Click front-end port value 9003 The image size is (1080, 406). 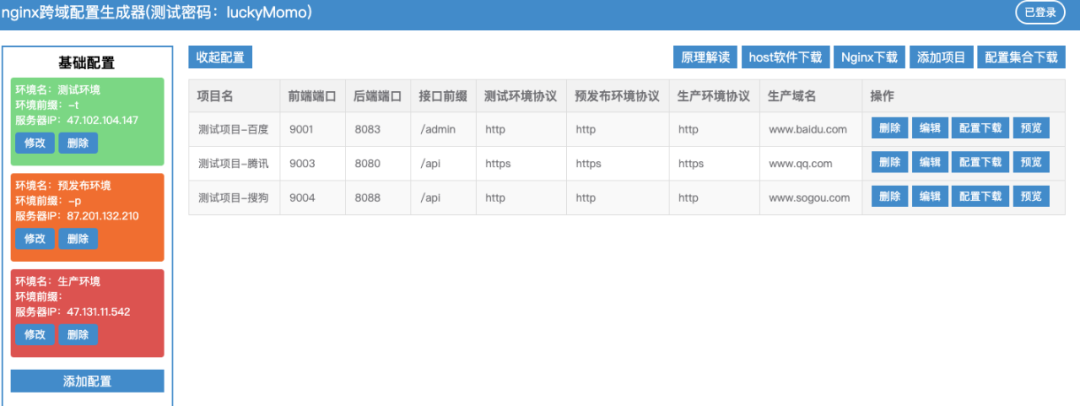[x=301, y=163]
